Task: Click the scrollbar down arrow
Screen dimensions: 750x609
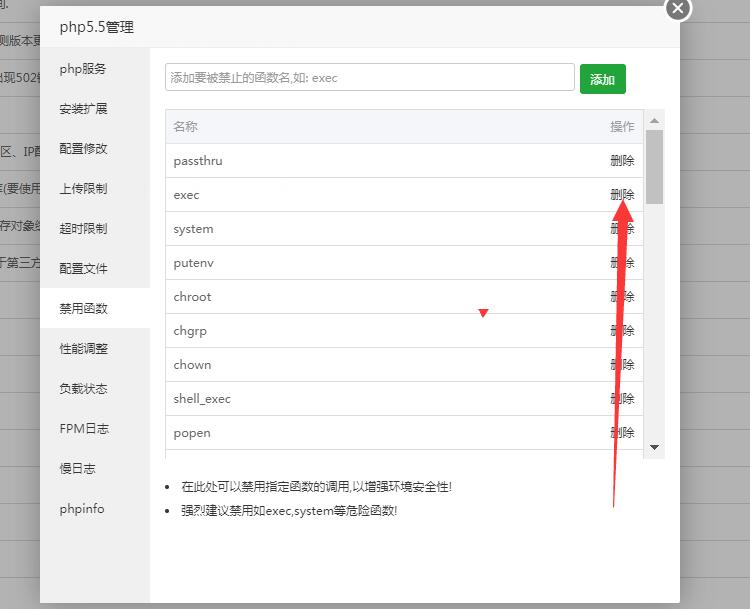Action: pos(655,448)
